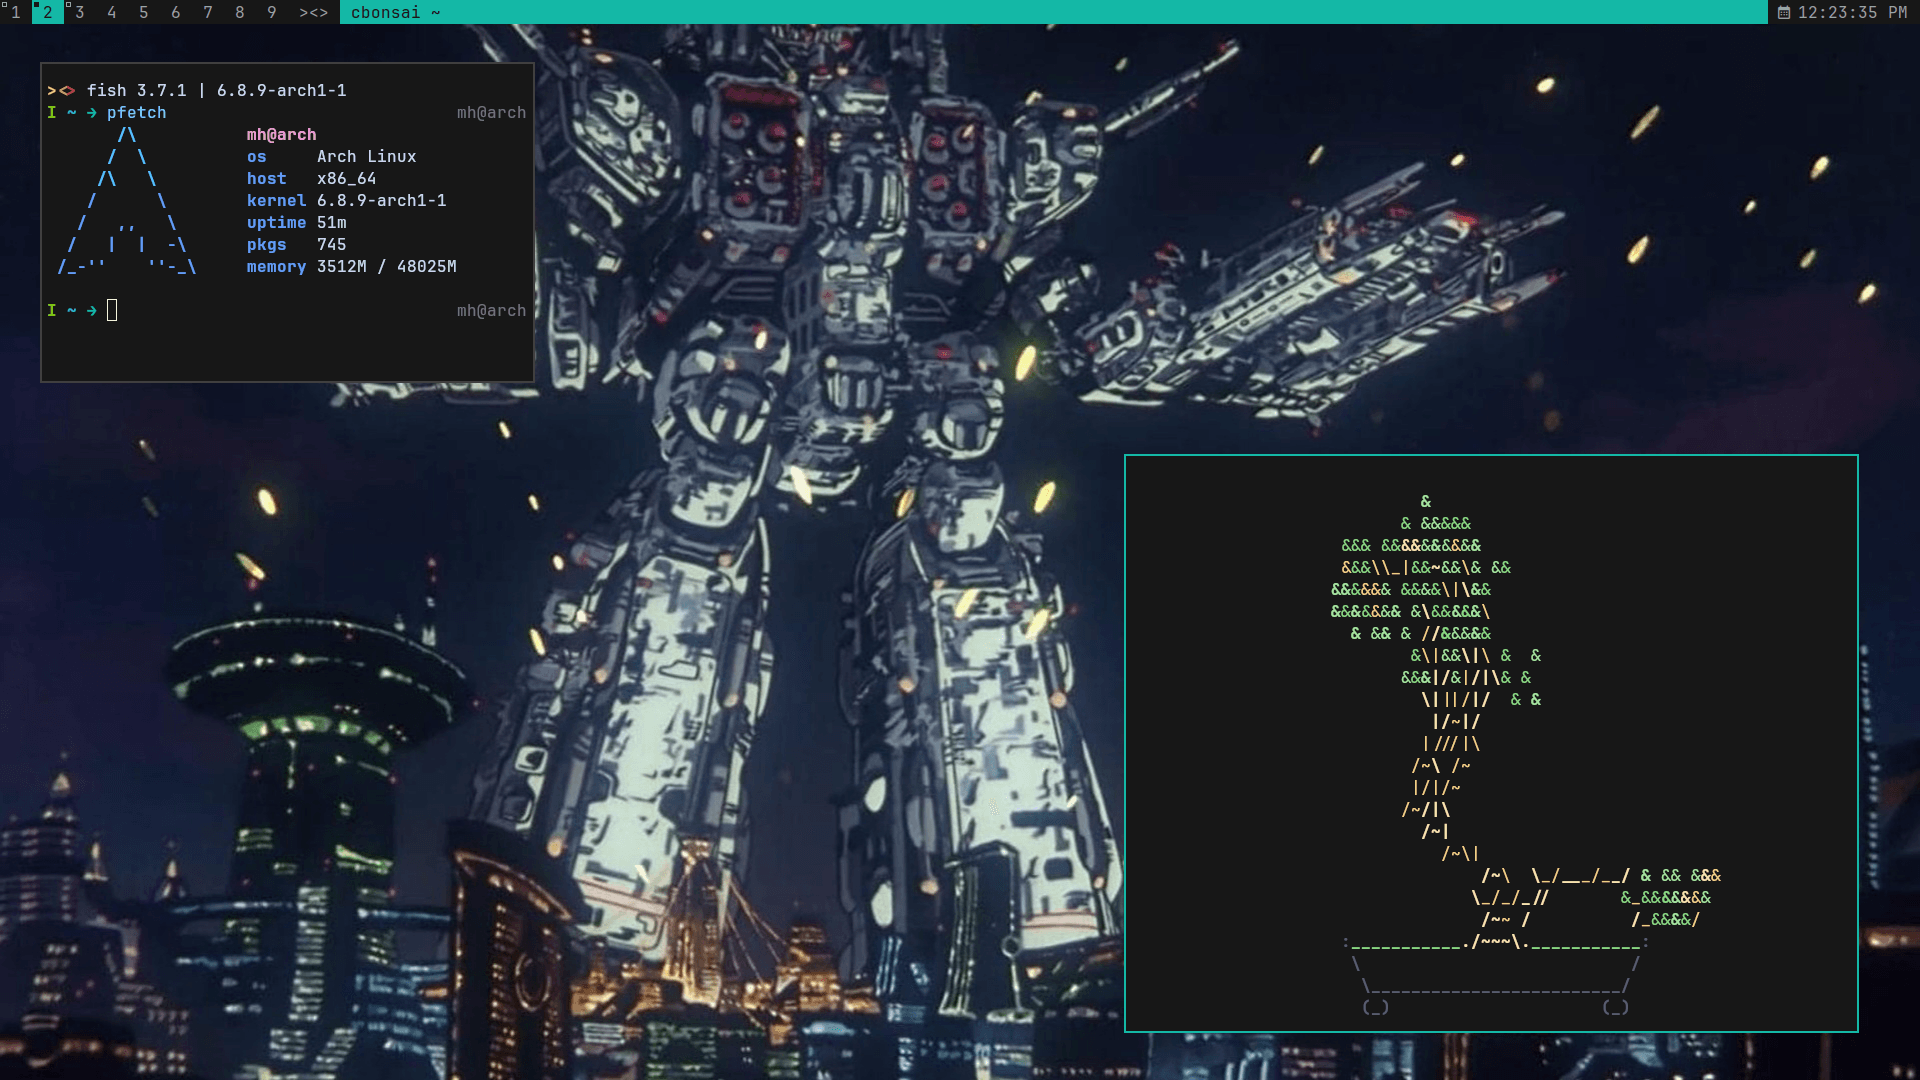This screenshot has height=1080, width=1920.
Task: Click the right-side mh@arch on pfetch line
Action: (491, 113)
